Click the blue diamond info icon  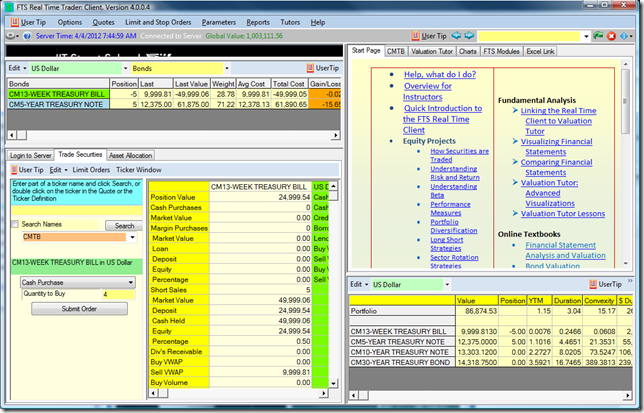coord(623,36)
